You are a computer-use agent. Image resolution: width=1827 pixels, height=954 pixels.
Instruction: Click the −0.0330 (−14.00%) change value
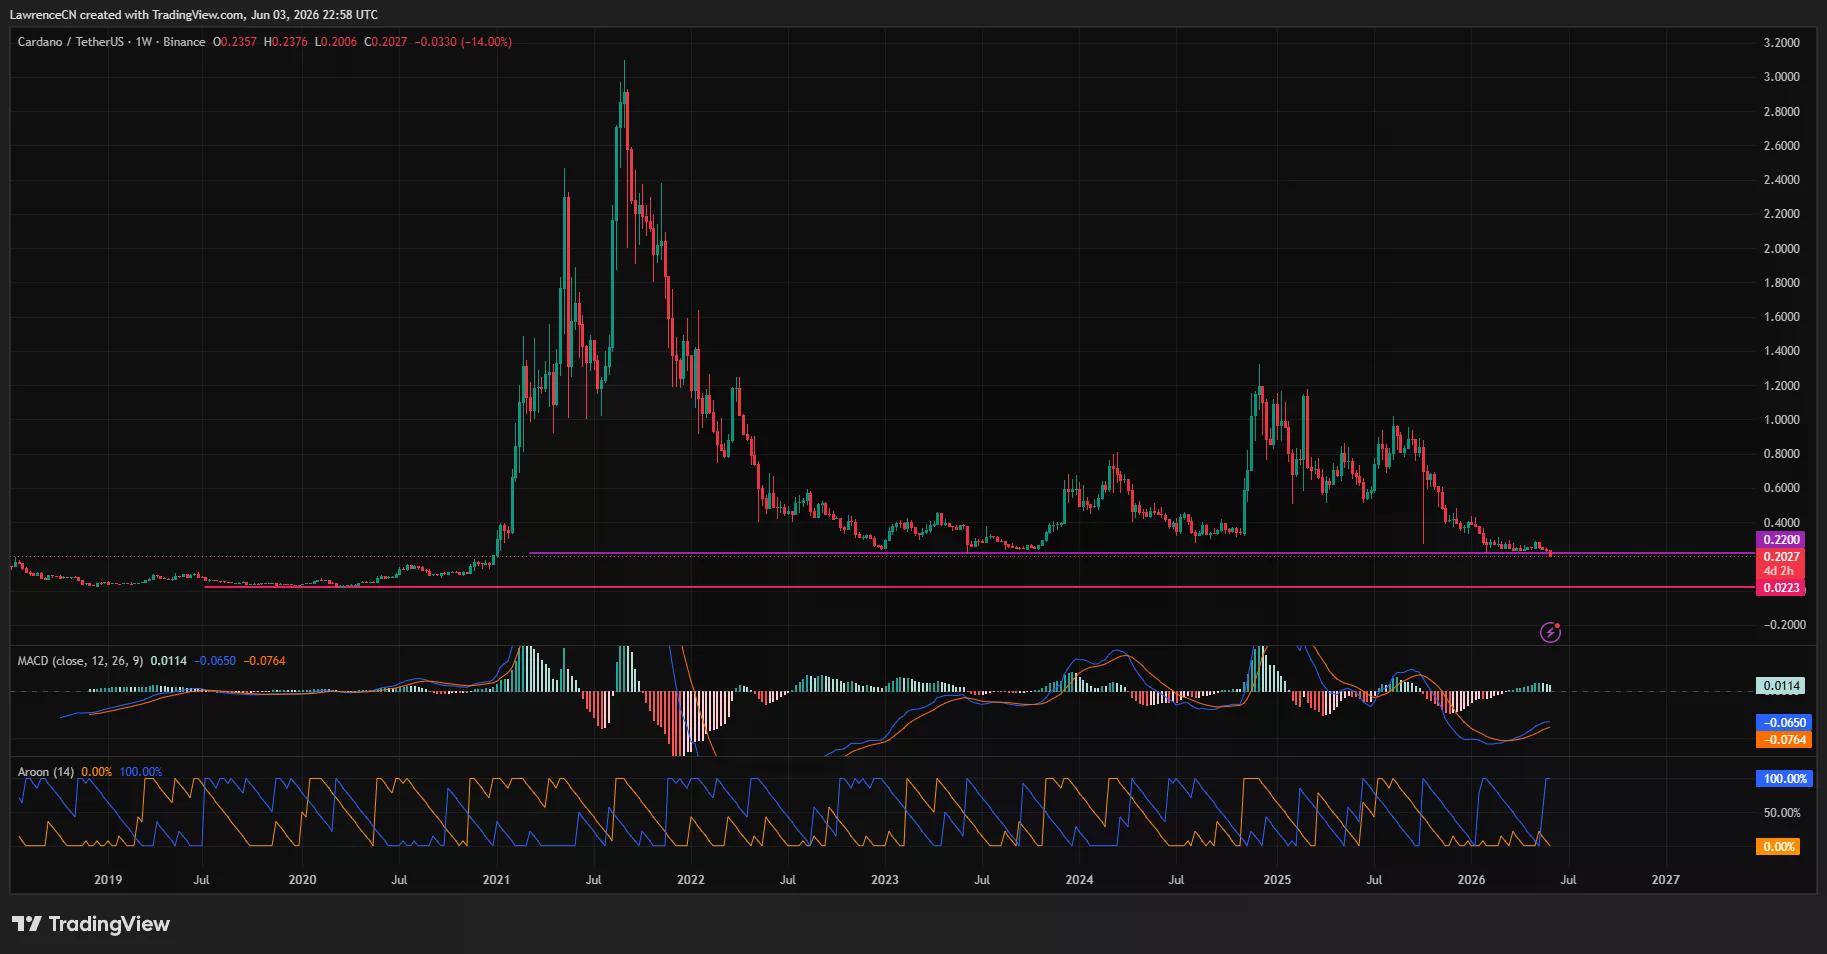pos(464,42)
